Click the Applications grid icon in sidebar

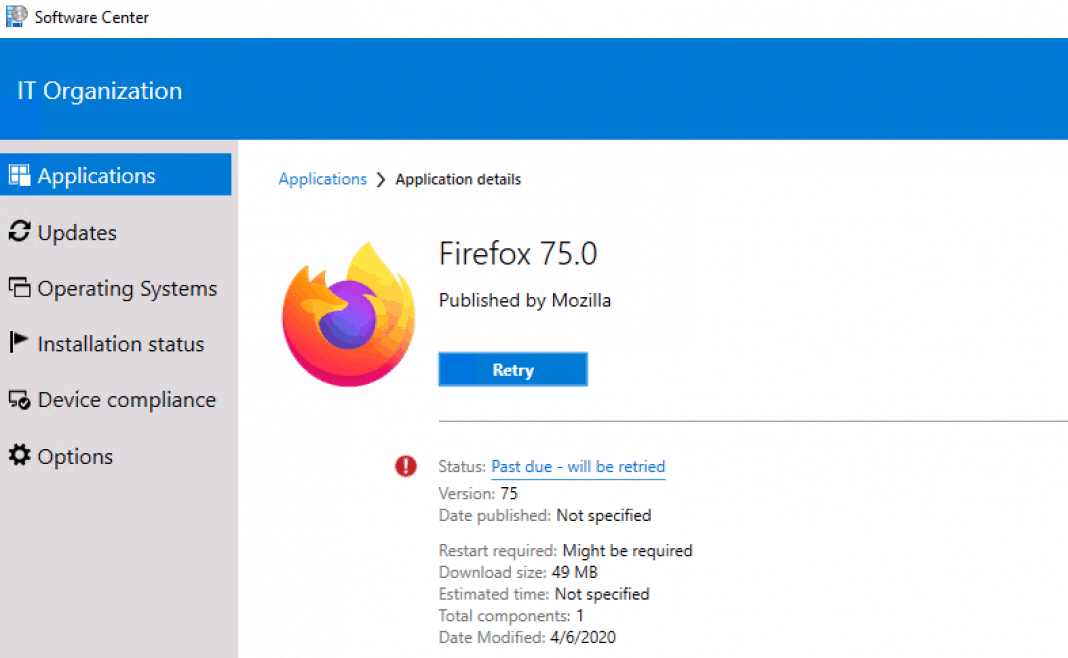(19, 176)
